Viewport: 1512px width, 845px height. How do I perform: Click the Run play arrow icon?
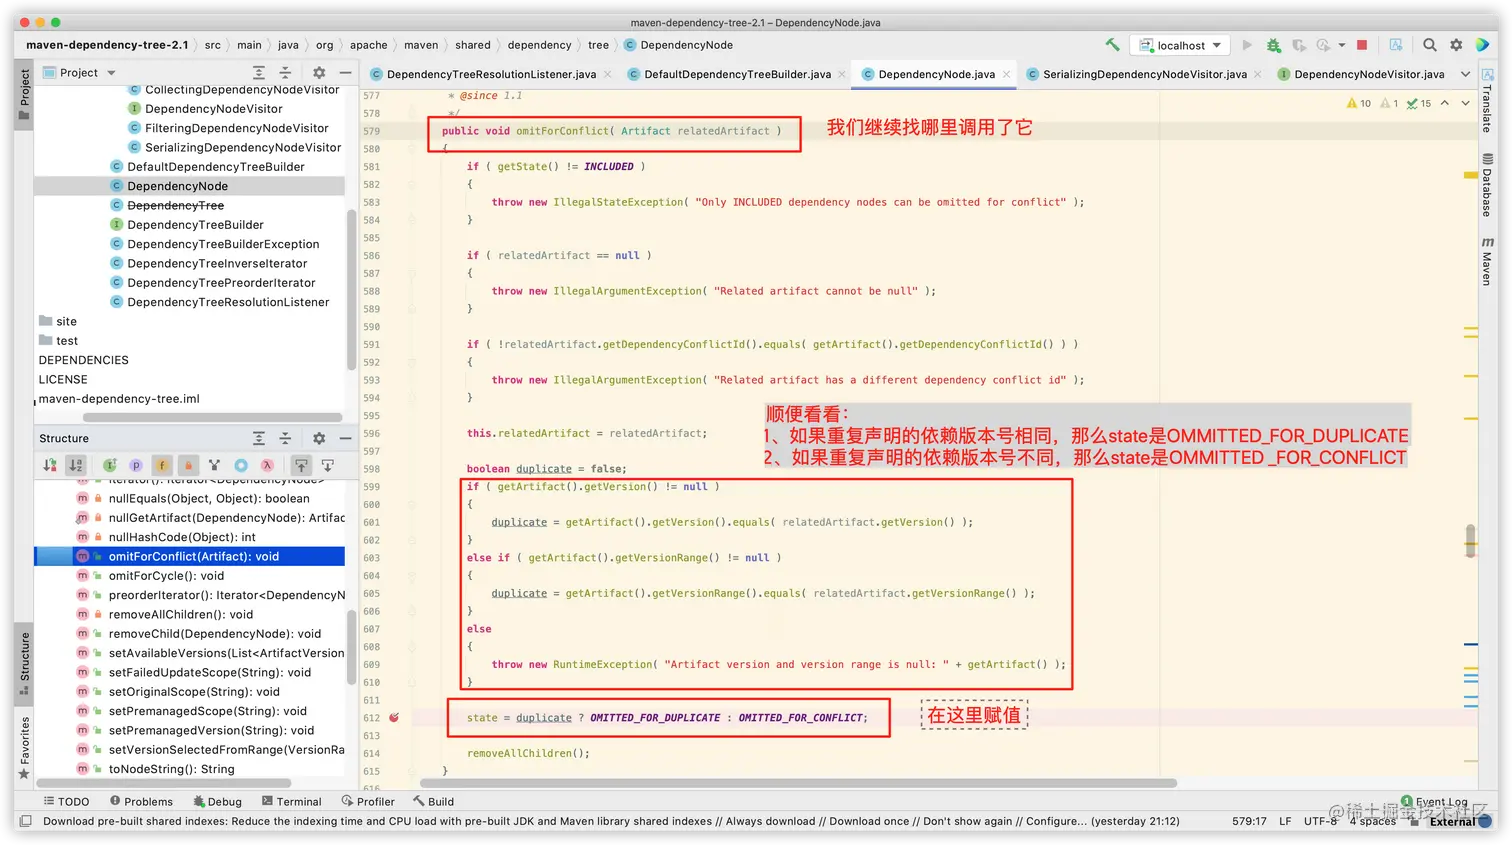pos(1247,45)
